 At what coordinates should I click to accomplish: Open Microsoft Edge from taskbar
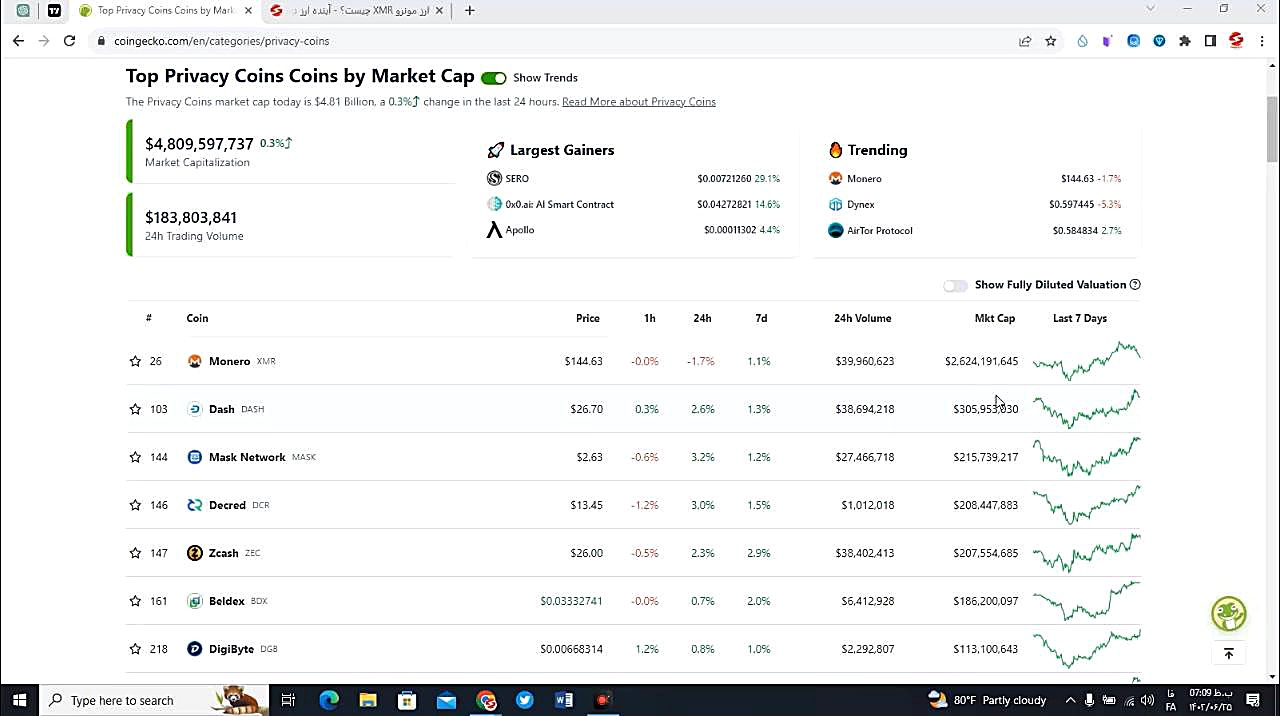329,700
